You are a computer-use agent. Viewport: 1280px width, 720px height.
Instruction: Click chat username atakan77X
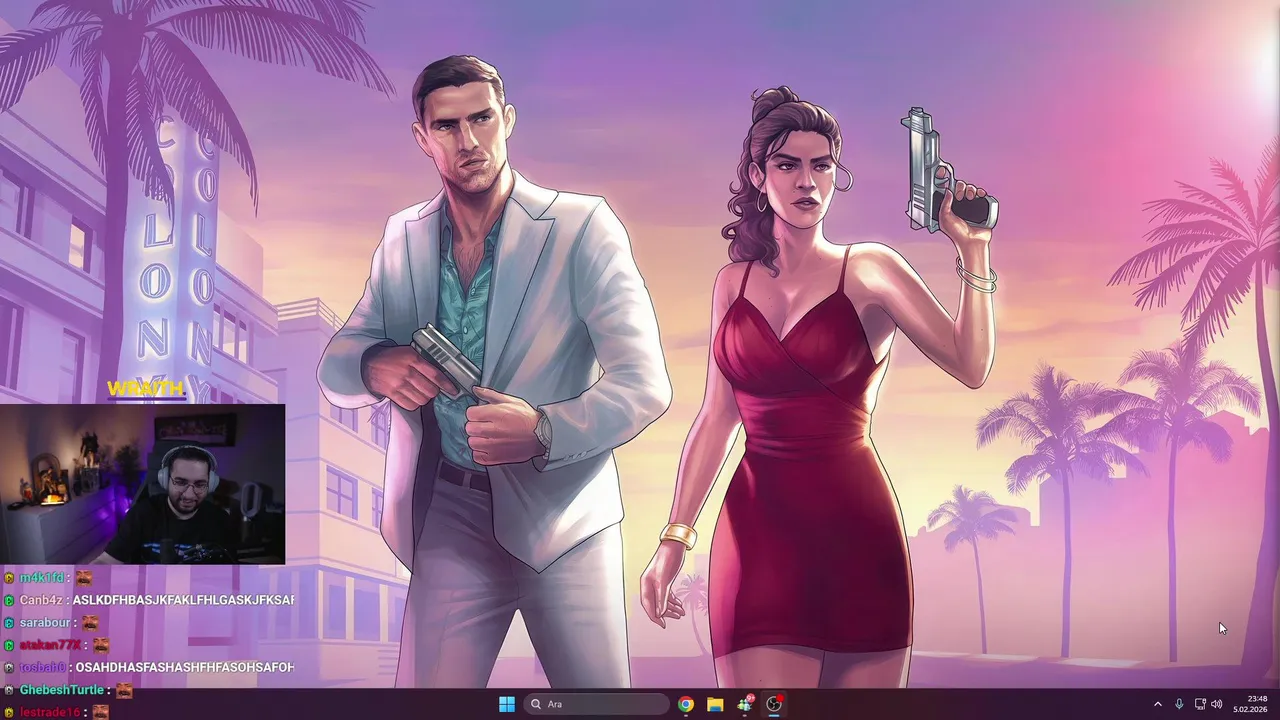(x=50, y=645)
